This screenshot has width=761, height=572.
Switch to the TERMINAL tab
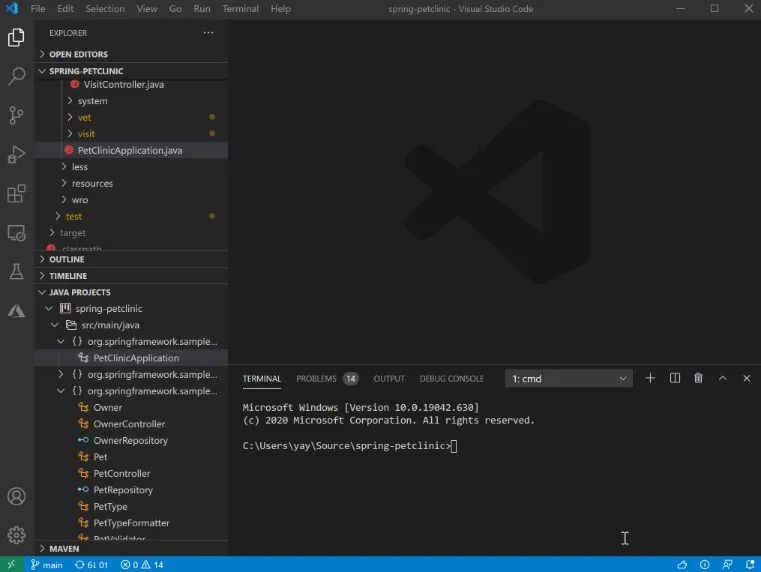coord(262,378)
